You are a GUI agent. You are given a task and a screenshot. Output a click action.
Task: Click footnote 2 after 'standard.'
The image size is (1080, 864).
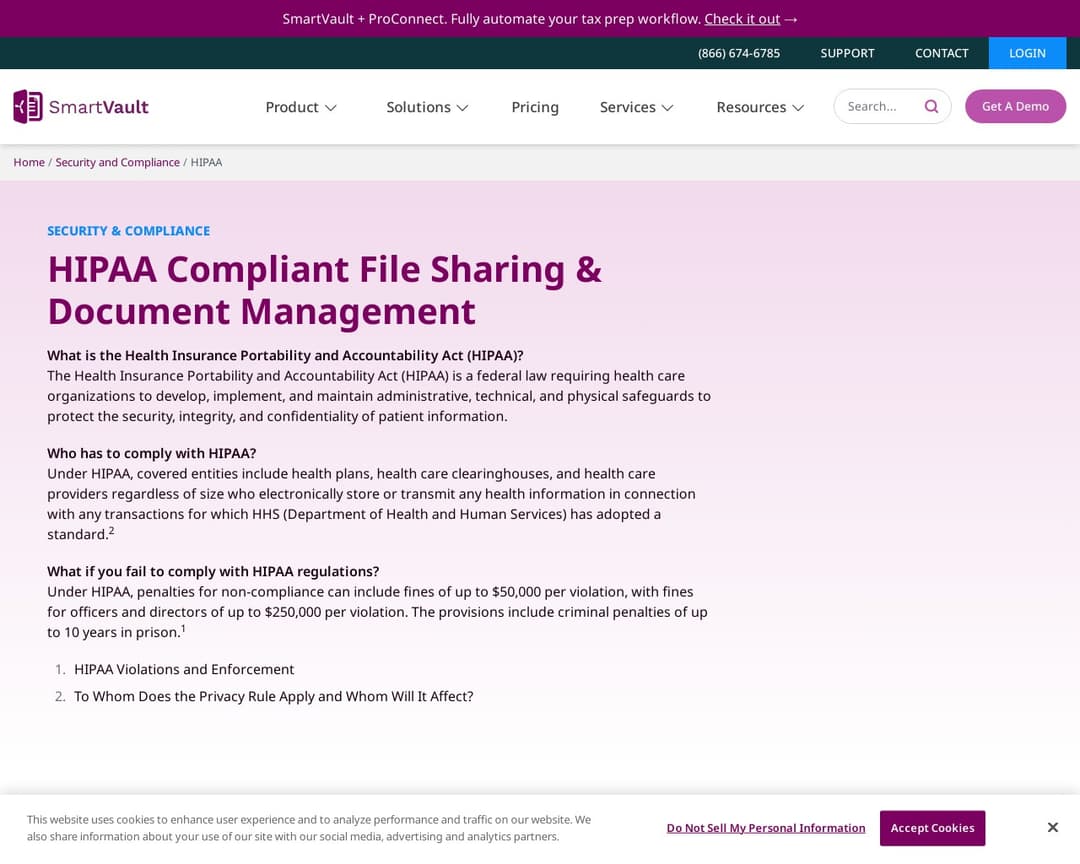[x=112, y=531]
